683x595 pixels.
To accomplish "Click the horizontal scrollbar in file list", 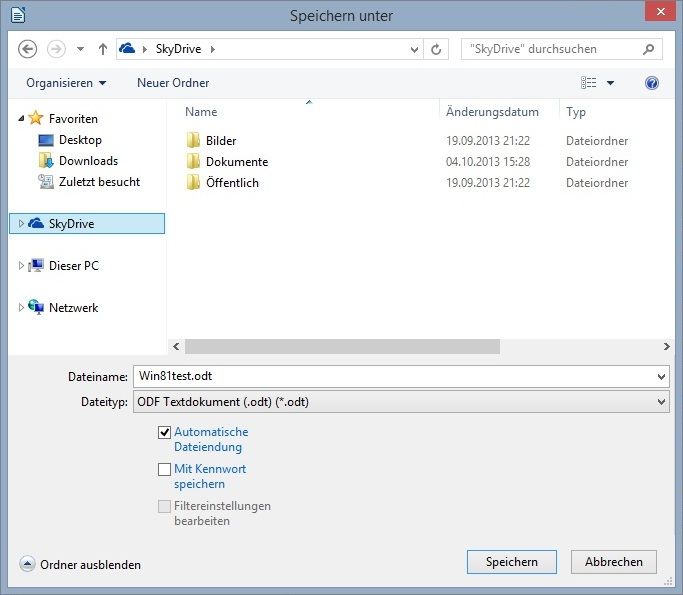I will pyautogui.click(x=343, y=346).
